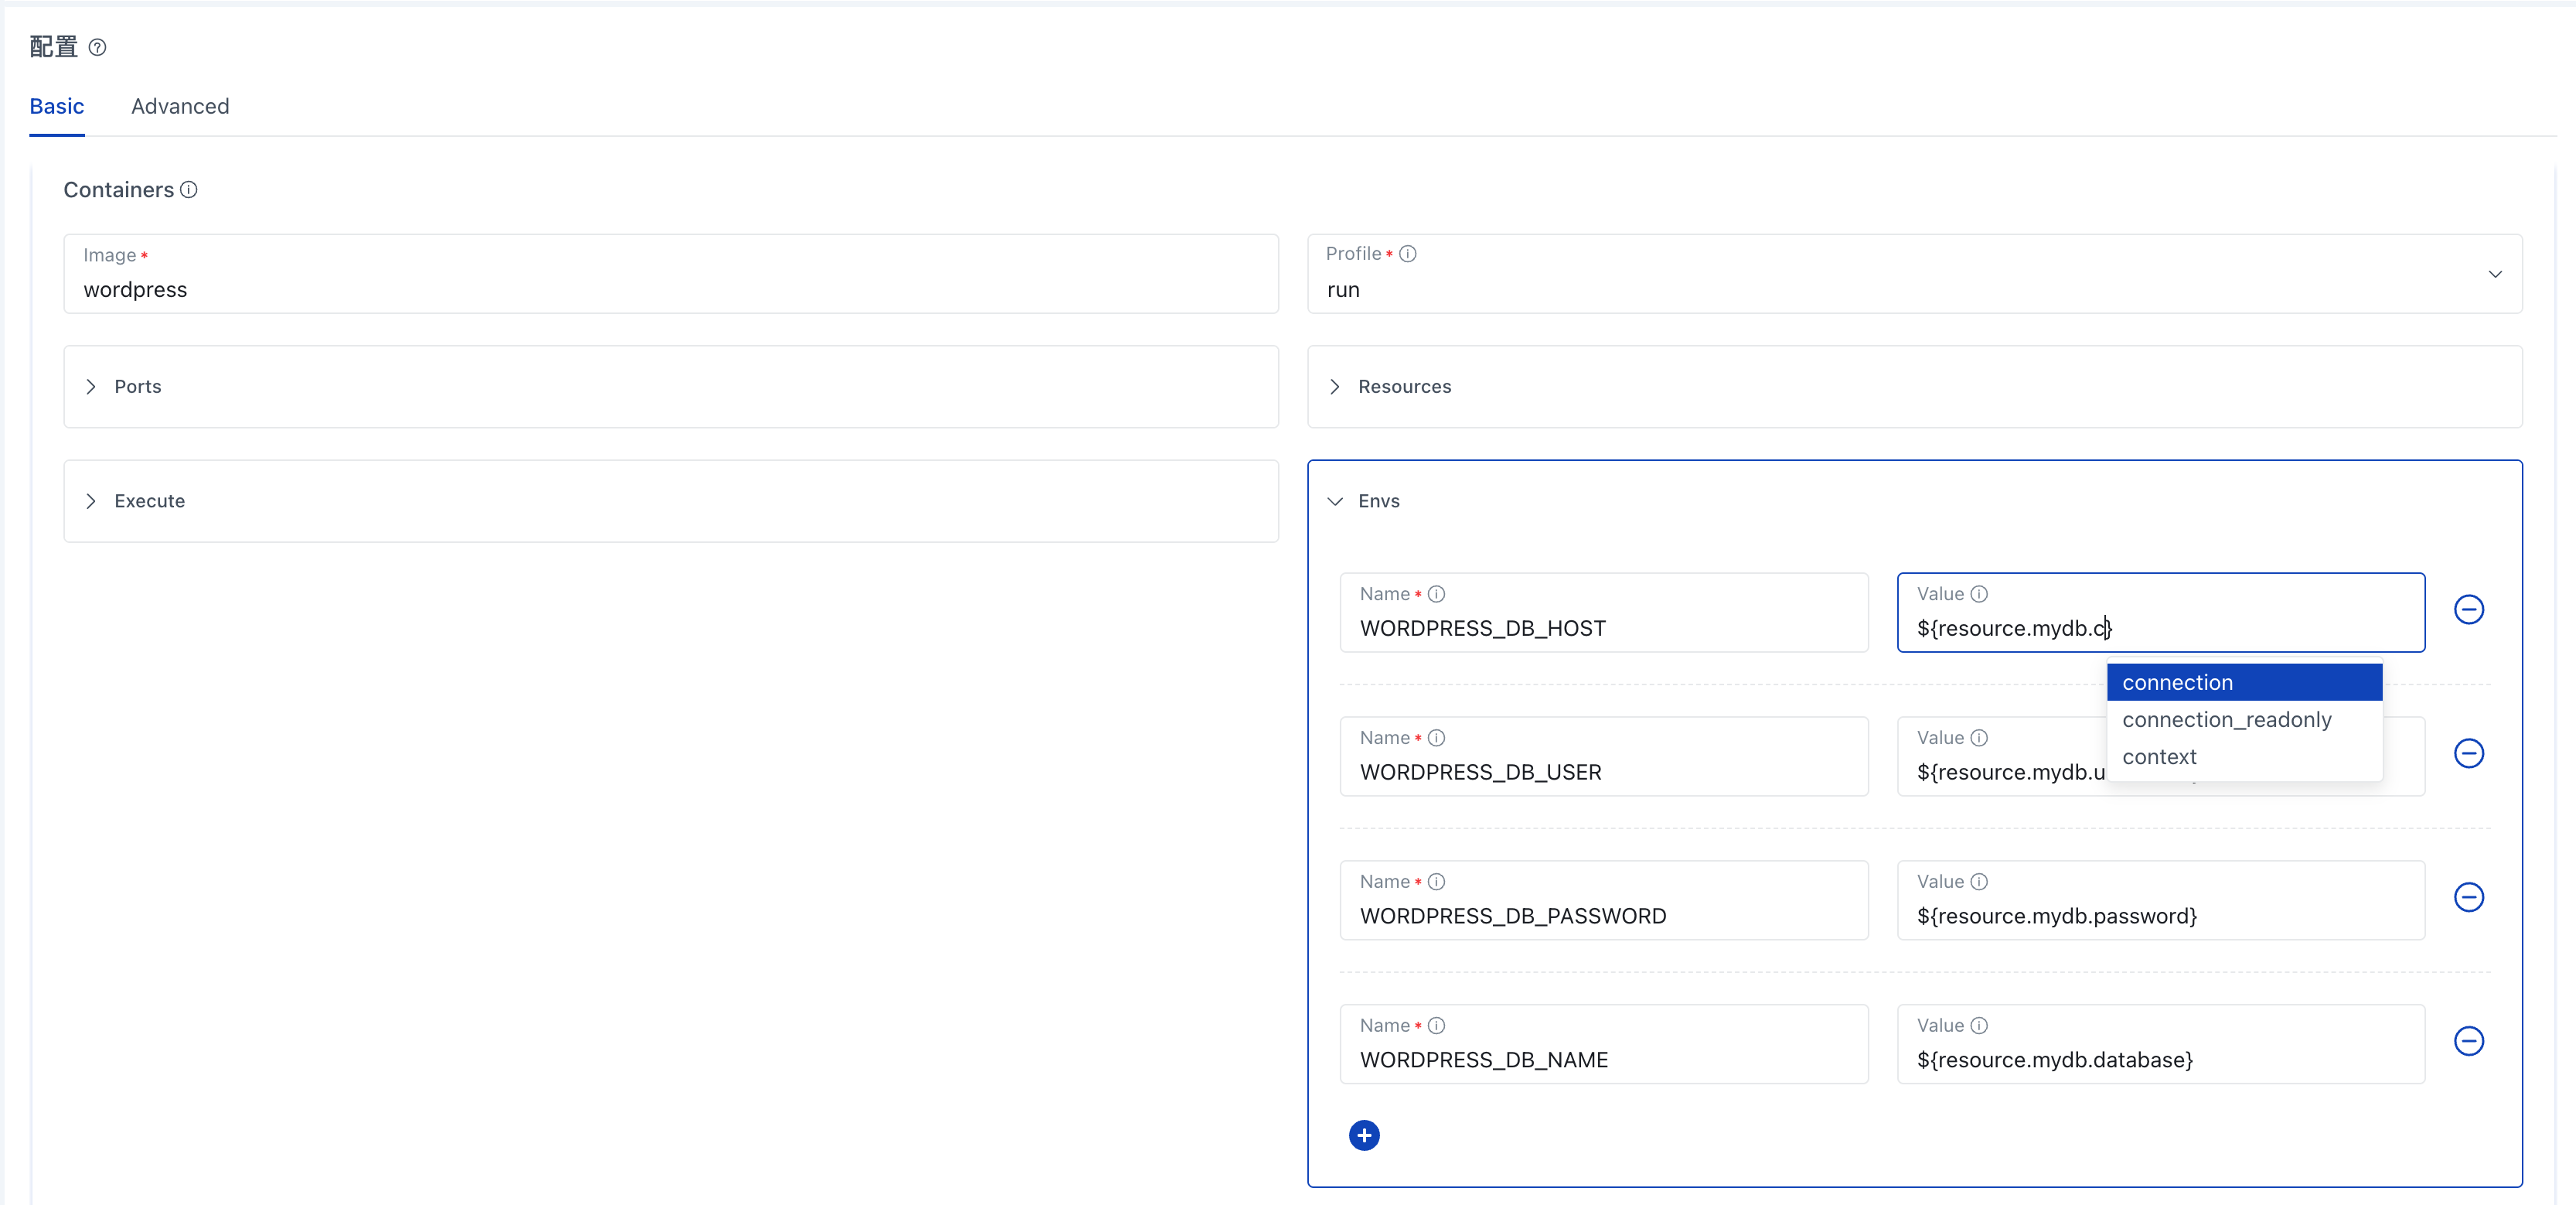Focus the Image field containing wordpress

[x=671, y=274]
